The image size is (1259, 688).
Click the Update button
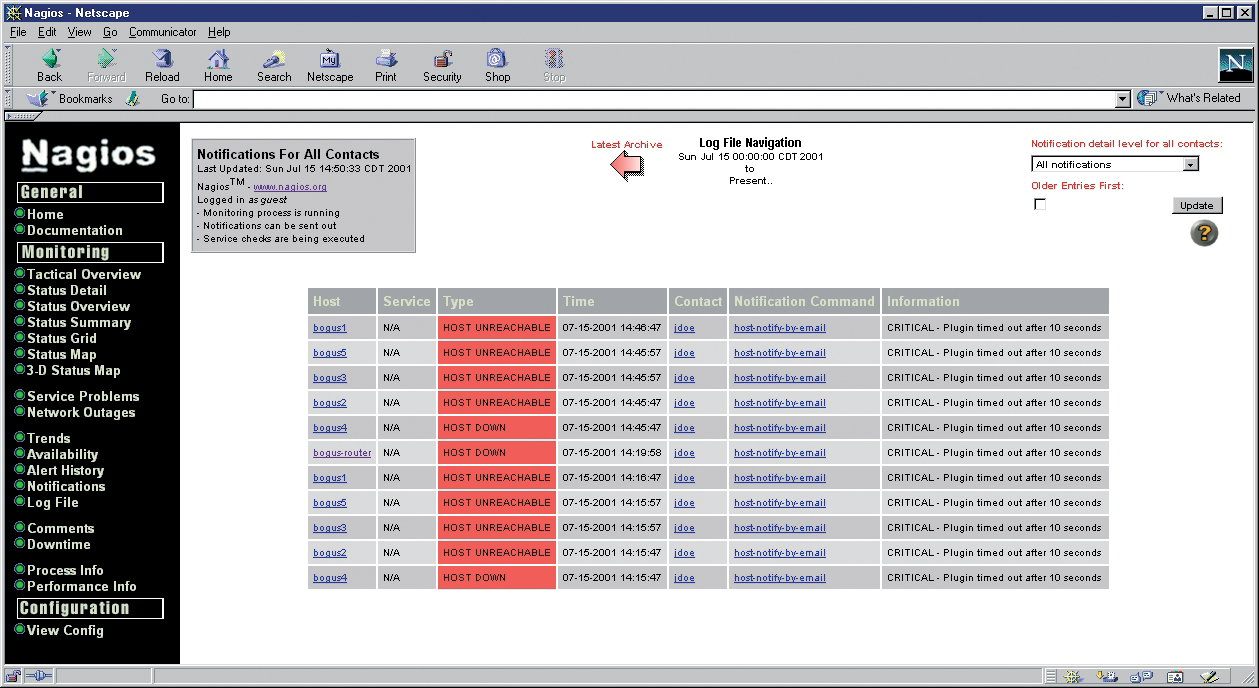pos(1197,205)
